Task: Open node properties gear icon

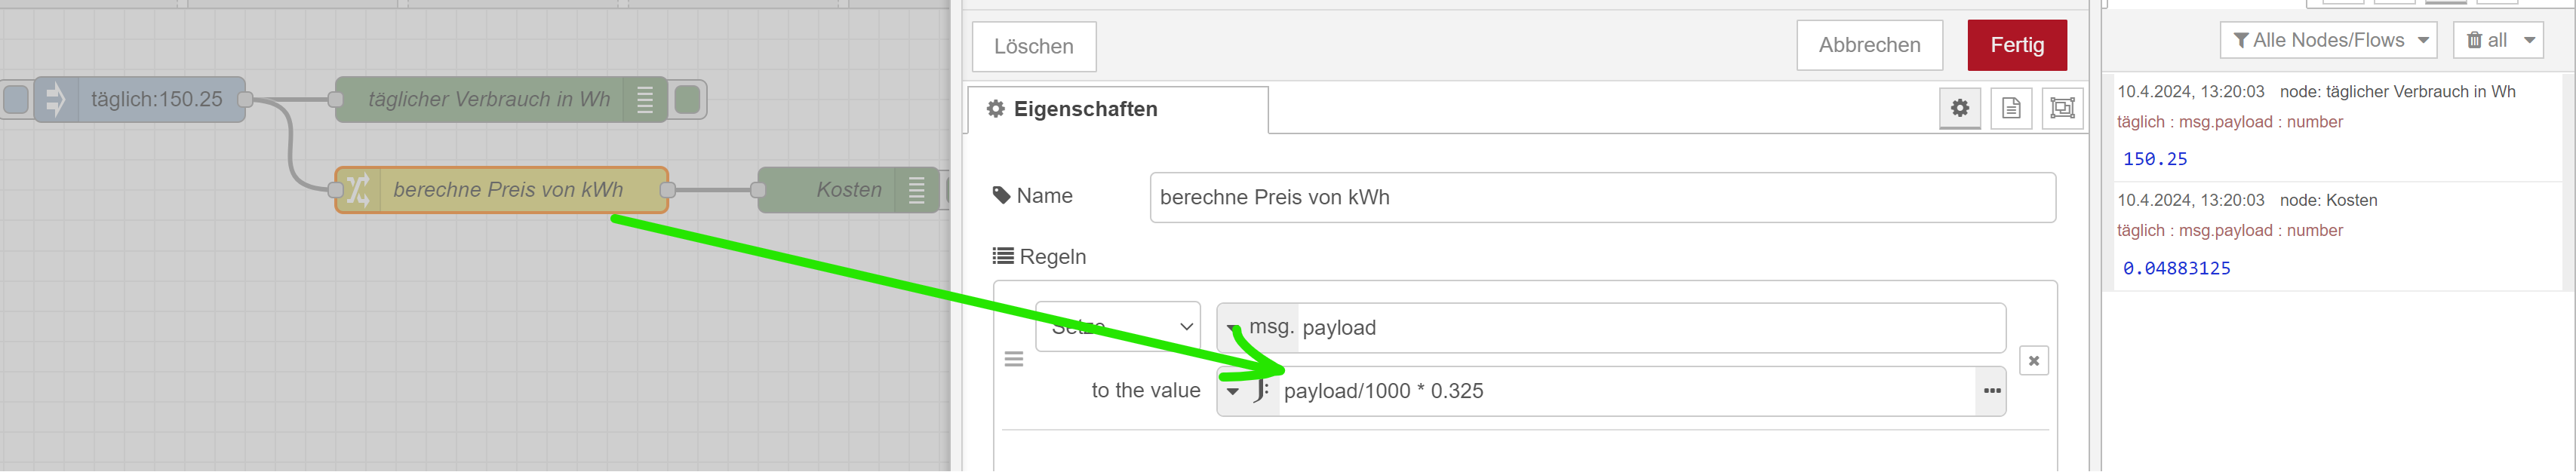Action: click(x=1959, y=108)
